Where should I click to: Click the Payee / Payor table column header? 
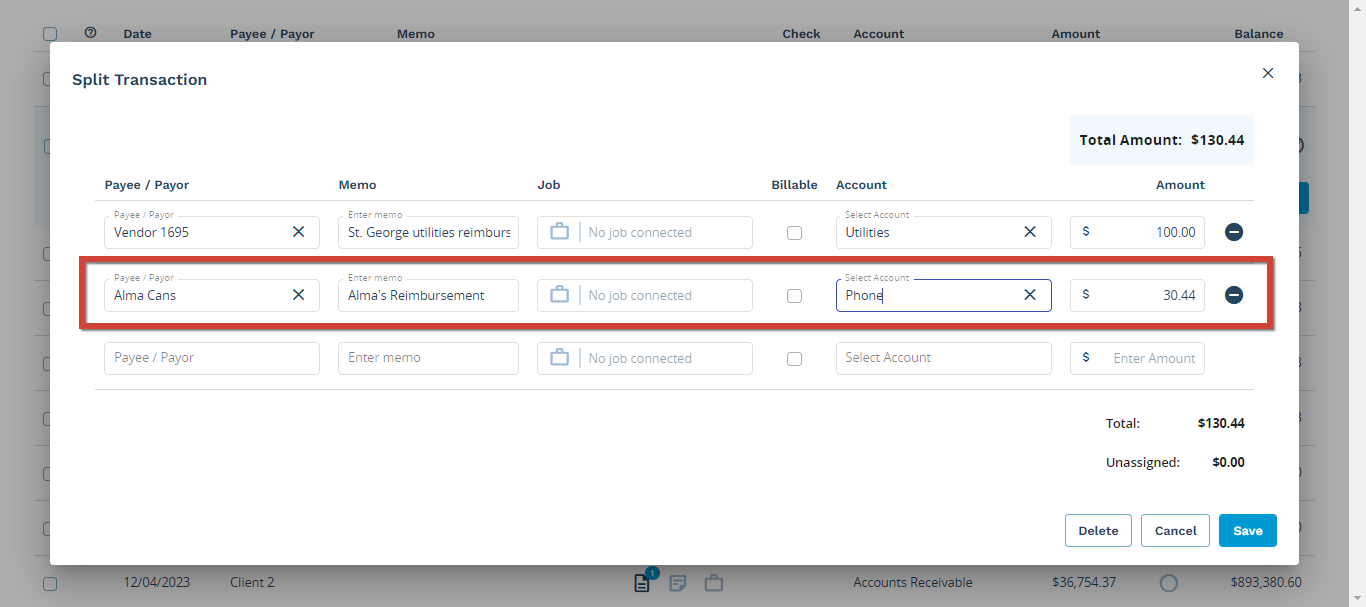point(272,34)
